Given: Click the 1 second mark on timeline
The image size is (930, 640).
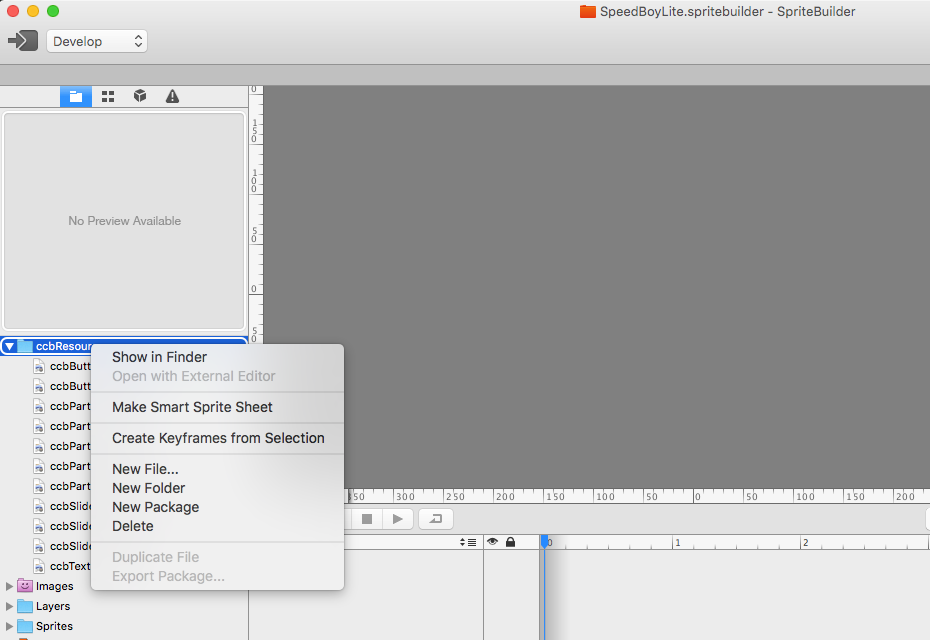Looking at the screenshot, I should click(677, 543).
